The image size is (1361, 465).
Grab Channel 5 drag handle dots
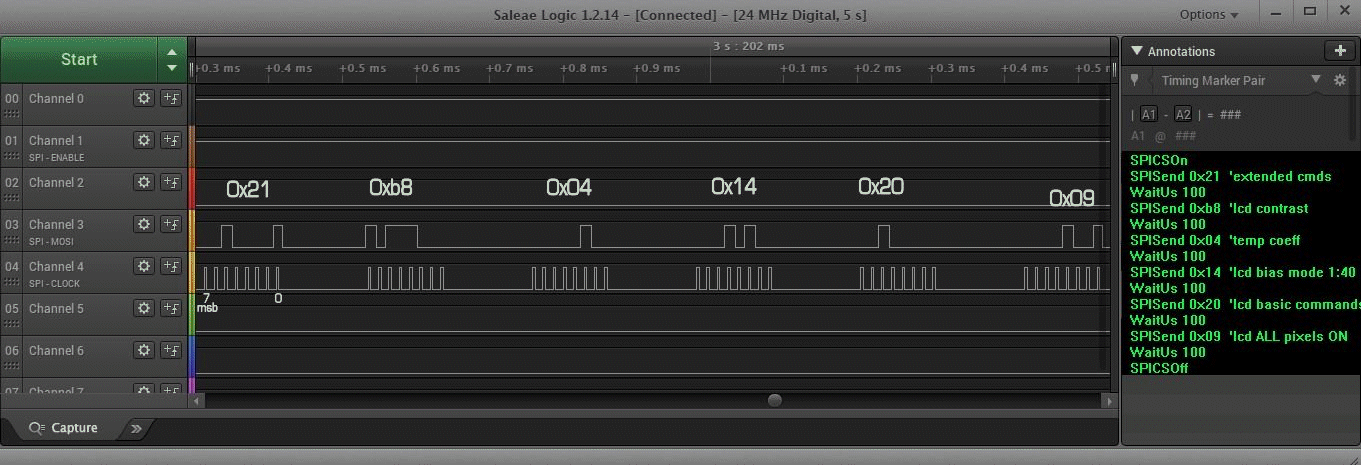pos(12,324)
